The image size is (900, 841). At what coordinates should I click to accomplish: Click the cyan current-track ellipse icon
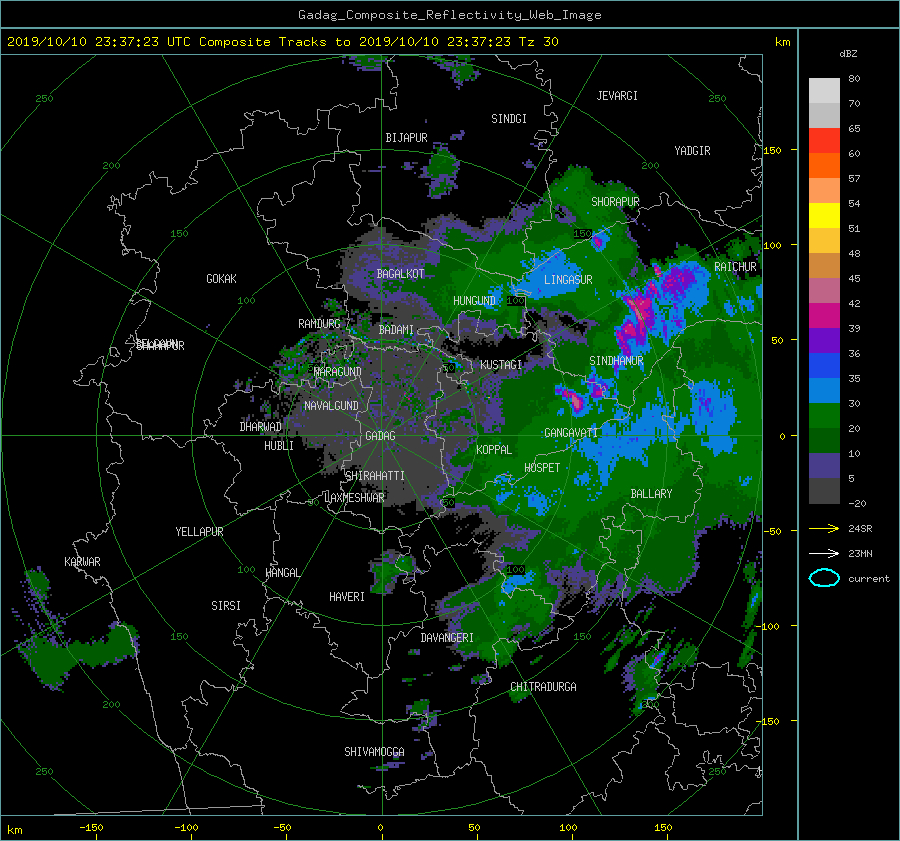click(x=824, y=578)
